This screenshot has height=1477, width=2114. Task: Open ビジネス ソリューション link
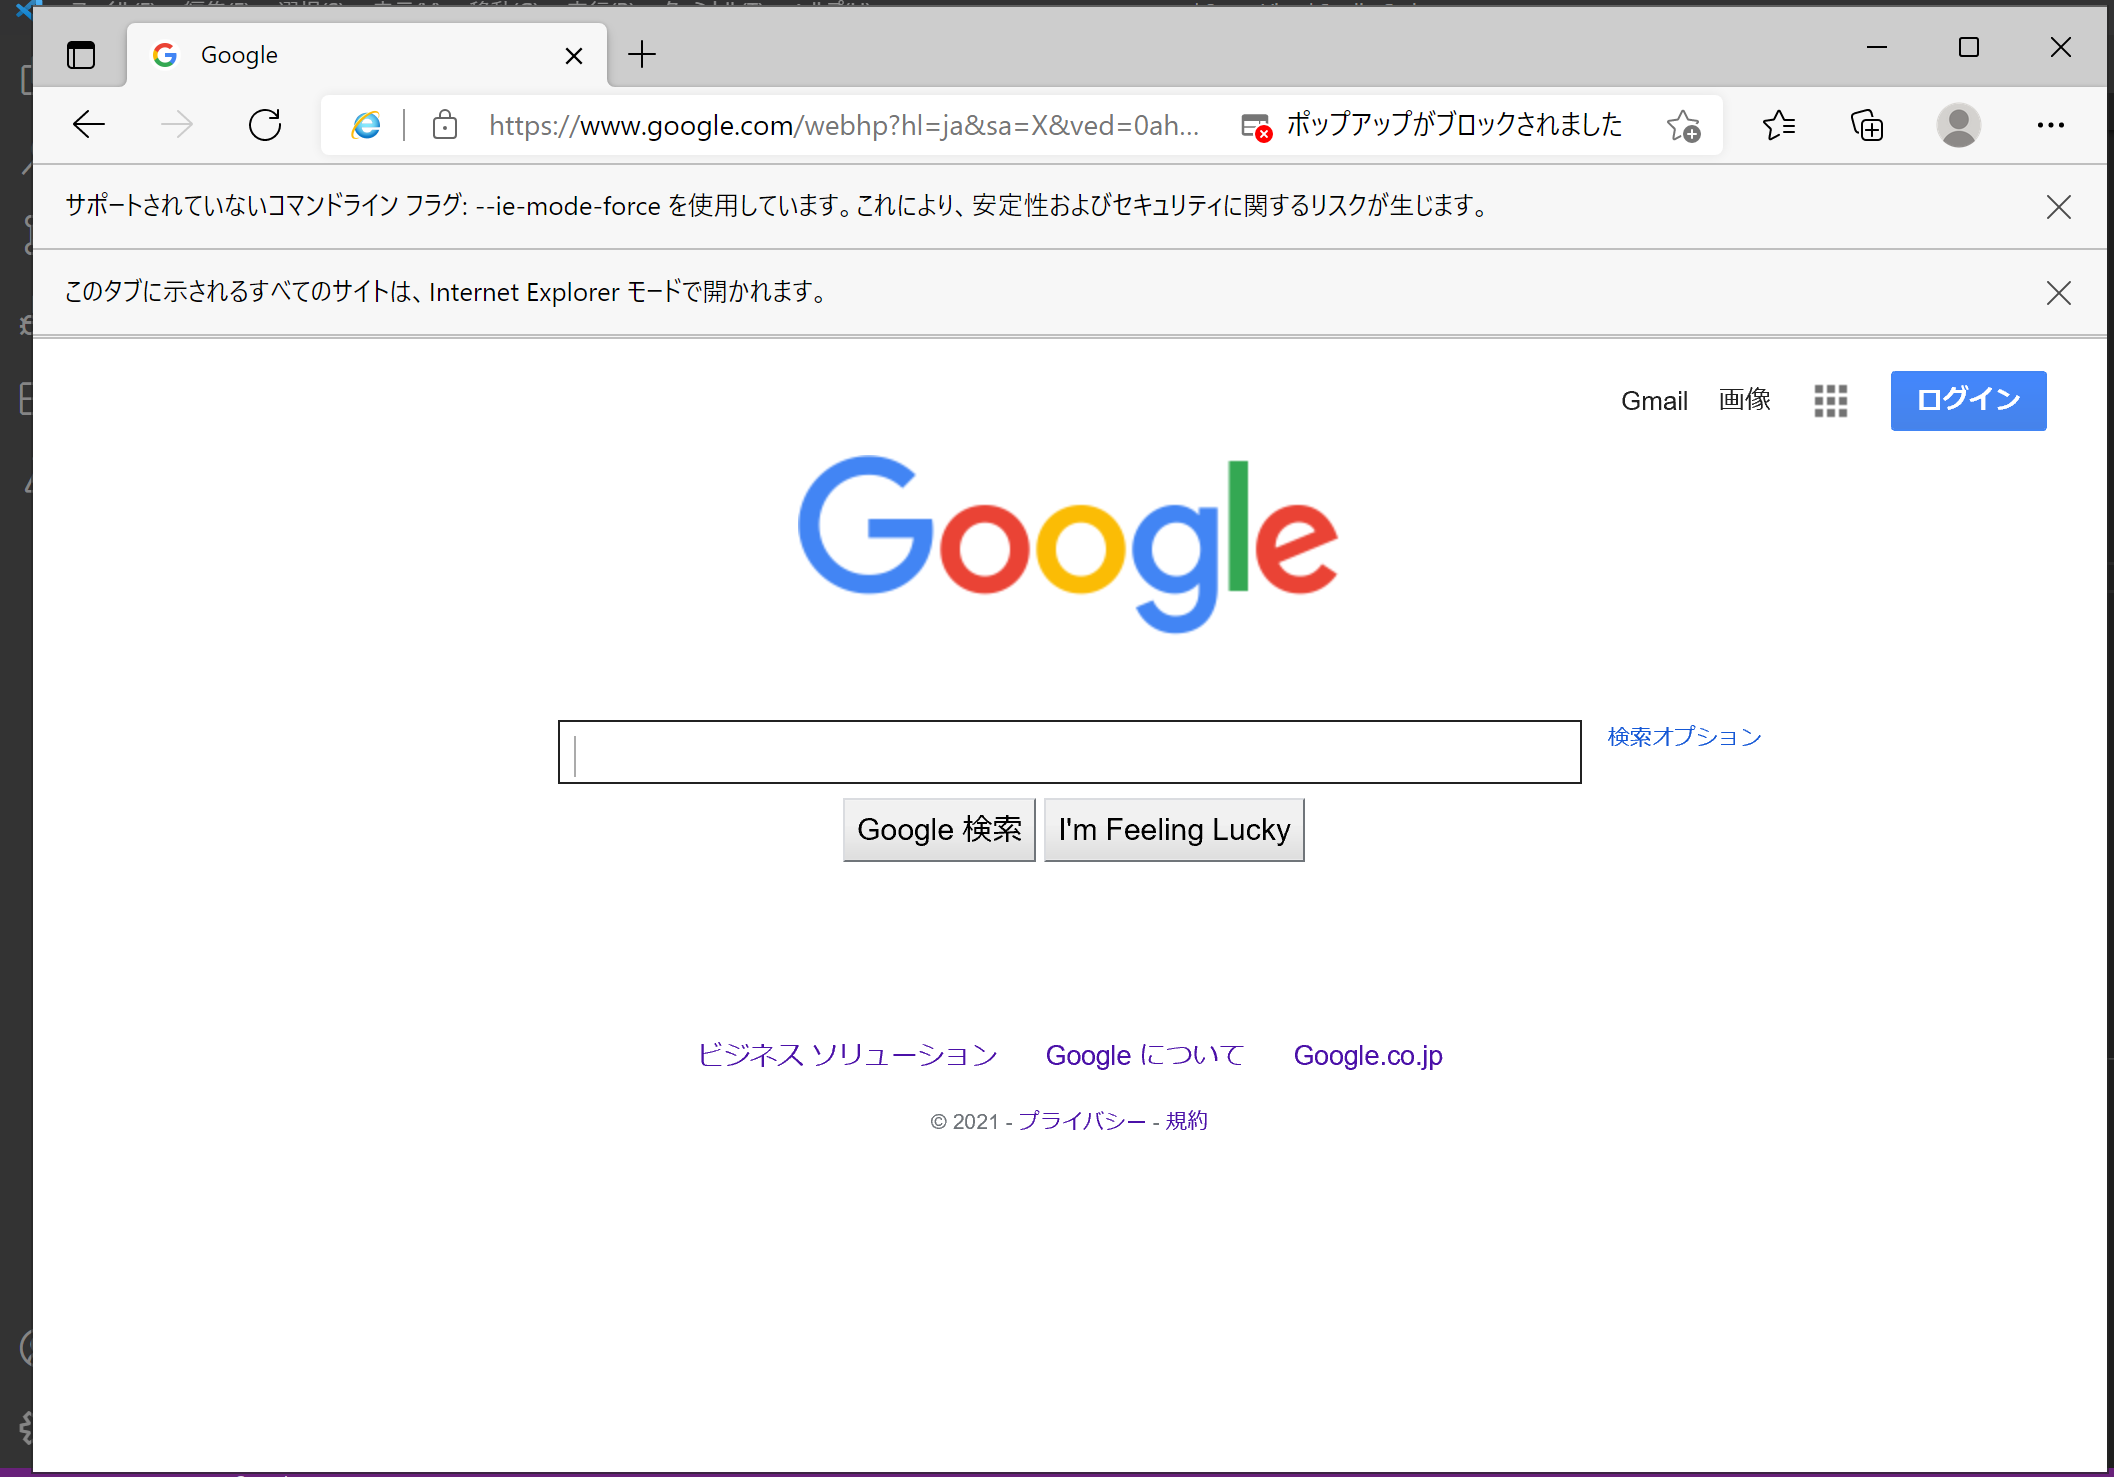[x=847, y=1055]
